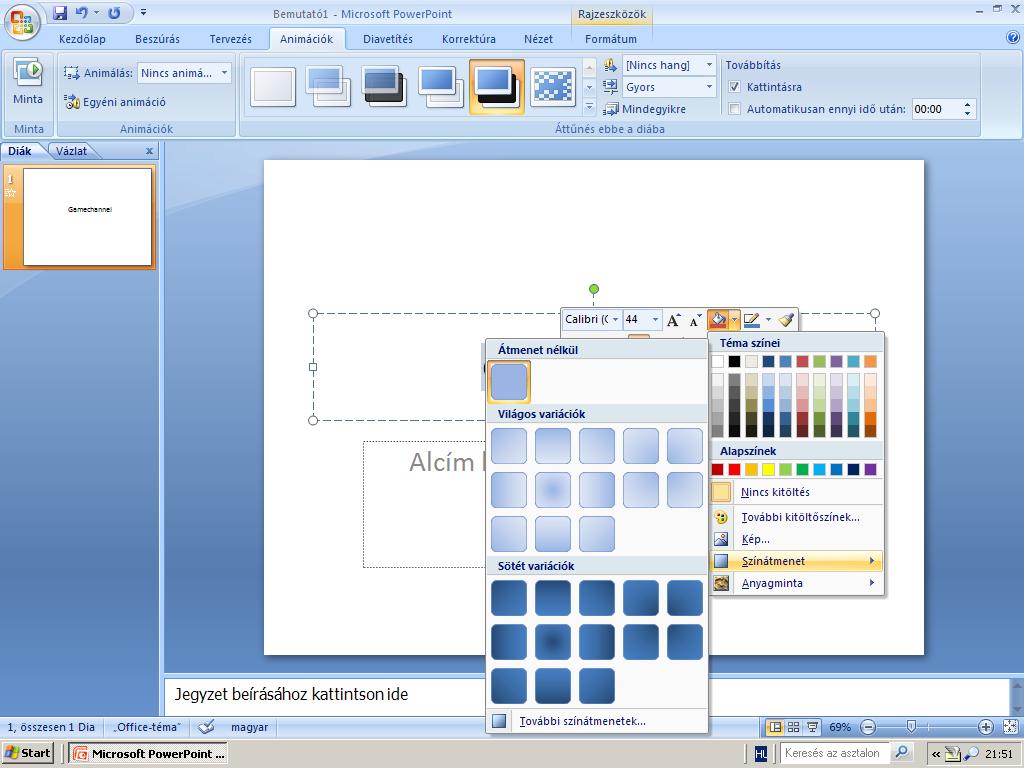Screen dimensions: 1024x768
Task: Pick the yellow standard color swatch
Action: (x=769, y=469)
